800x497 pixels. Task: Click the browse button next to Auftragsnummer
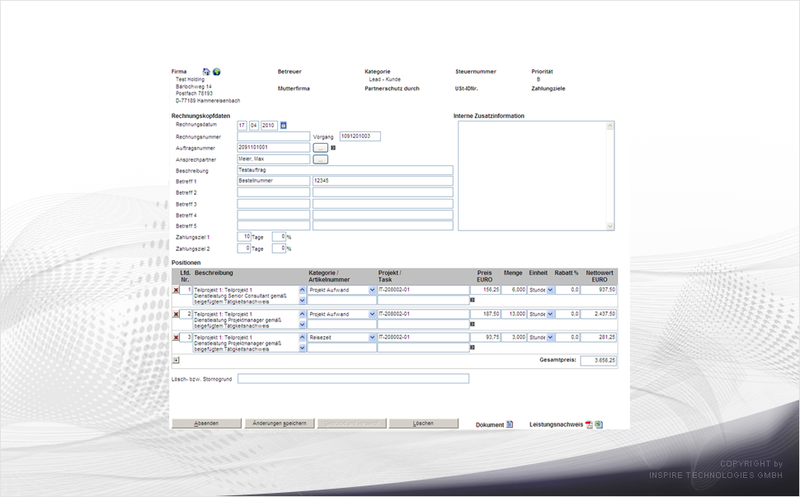click(320, 148)
